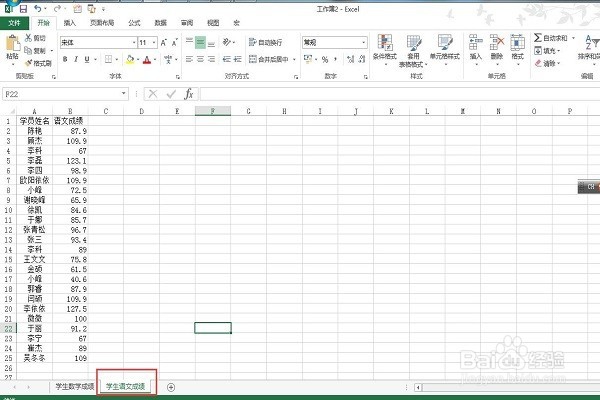
Task: Click the Redo arrow icon
Action: pos(57,8)
